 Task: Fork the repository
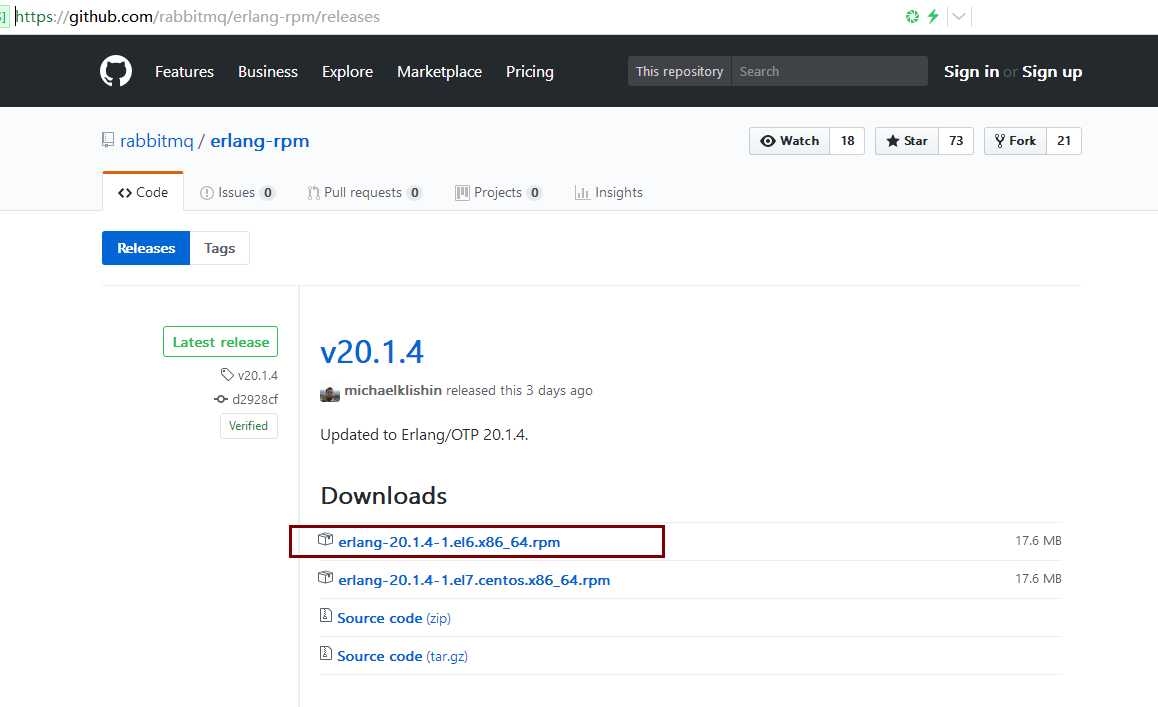(x=1015, y=140)
